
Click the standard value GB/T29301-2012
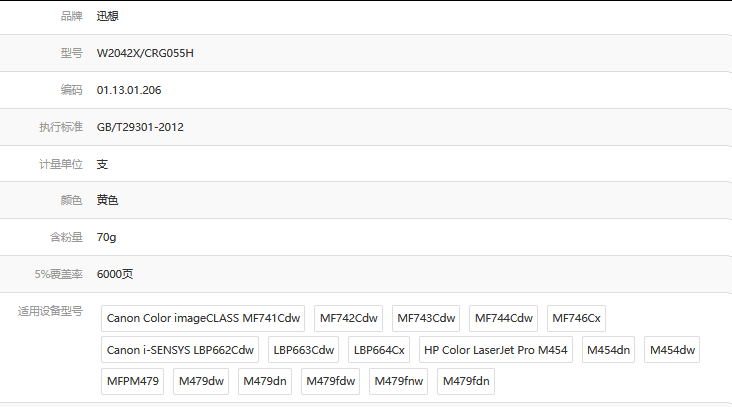click(140, 127)
